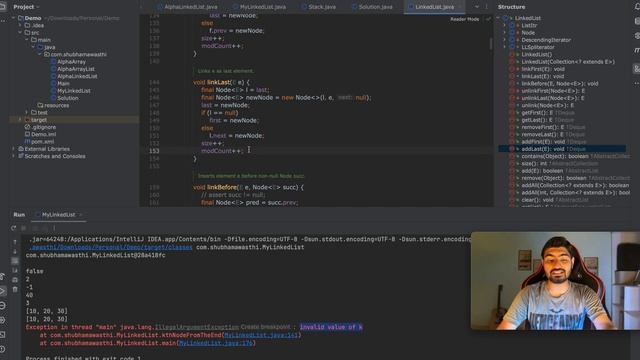Open the Run tool window sidebar icon

(x=2, y=291)
